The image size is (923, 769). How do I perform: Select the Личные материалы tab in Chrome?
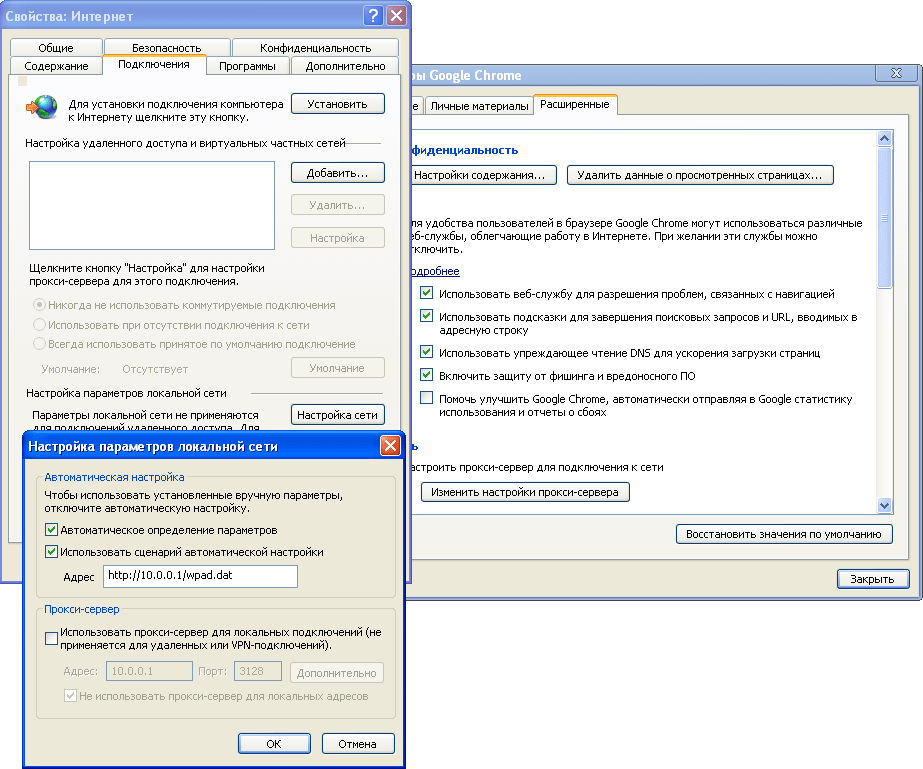[478, 105]
